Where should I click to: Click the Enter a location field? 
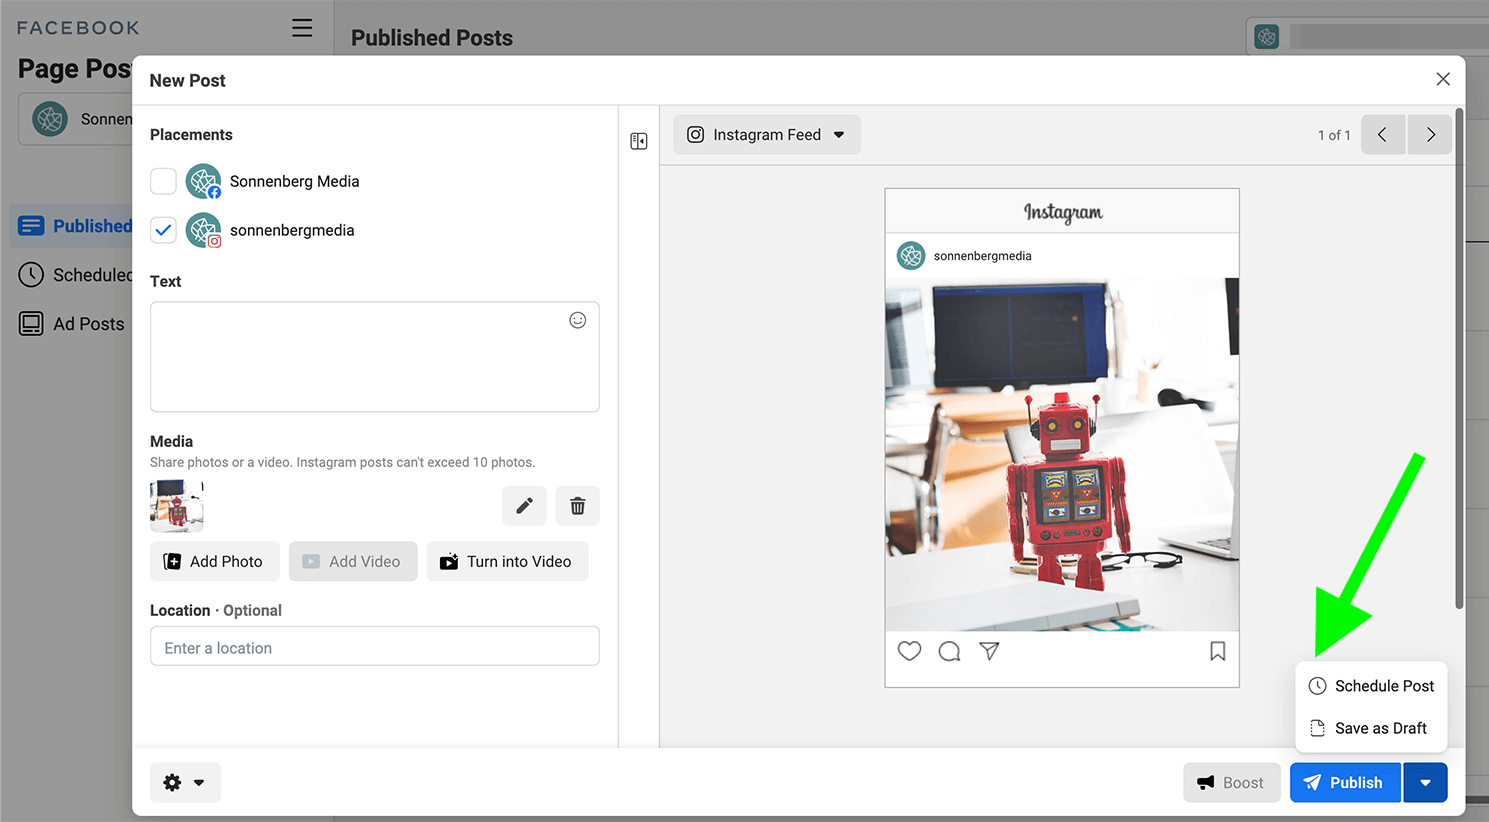click(x=375, y=646)
